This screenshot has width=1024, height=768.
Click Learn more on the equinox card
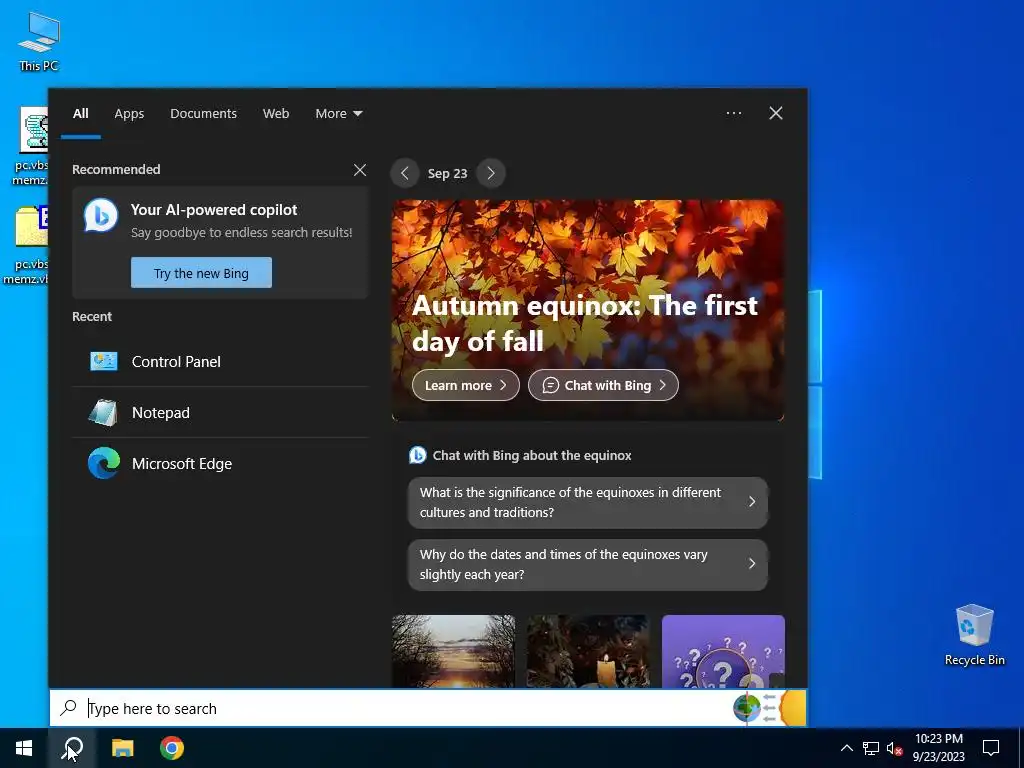[x=466, y=385]
